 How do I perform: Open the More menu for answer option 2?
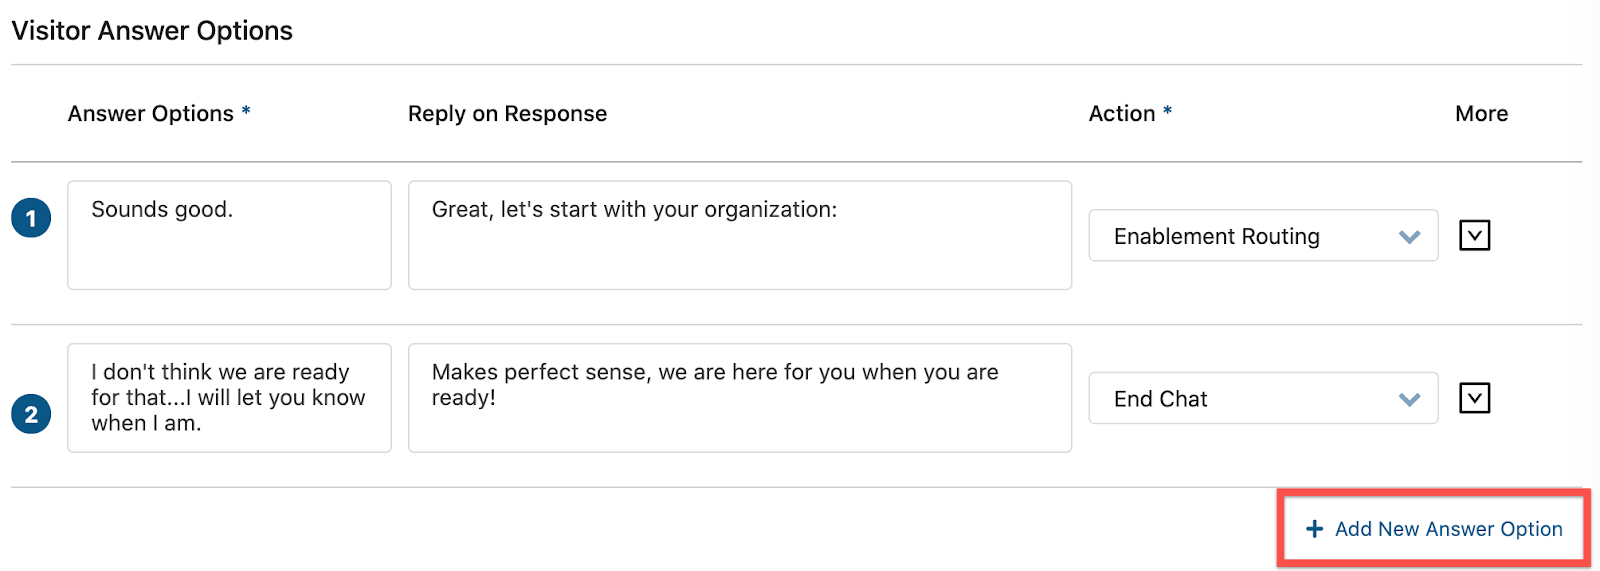pyautogui.click(x=1474, y=398)
